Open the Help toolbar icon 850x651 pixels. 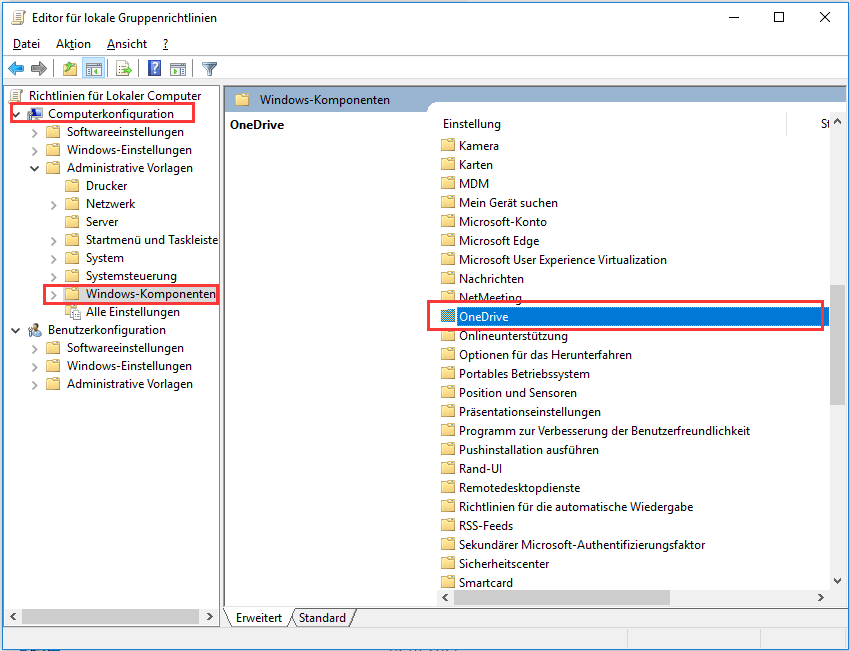[154, 69]
